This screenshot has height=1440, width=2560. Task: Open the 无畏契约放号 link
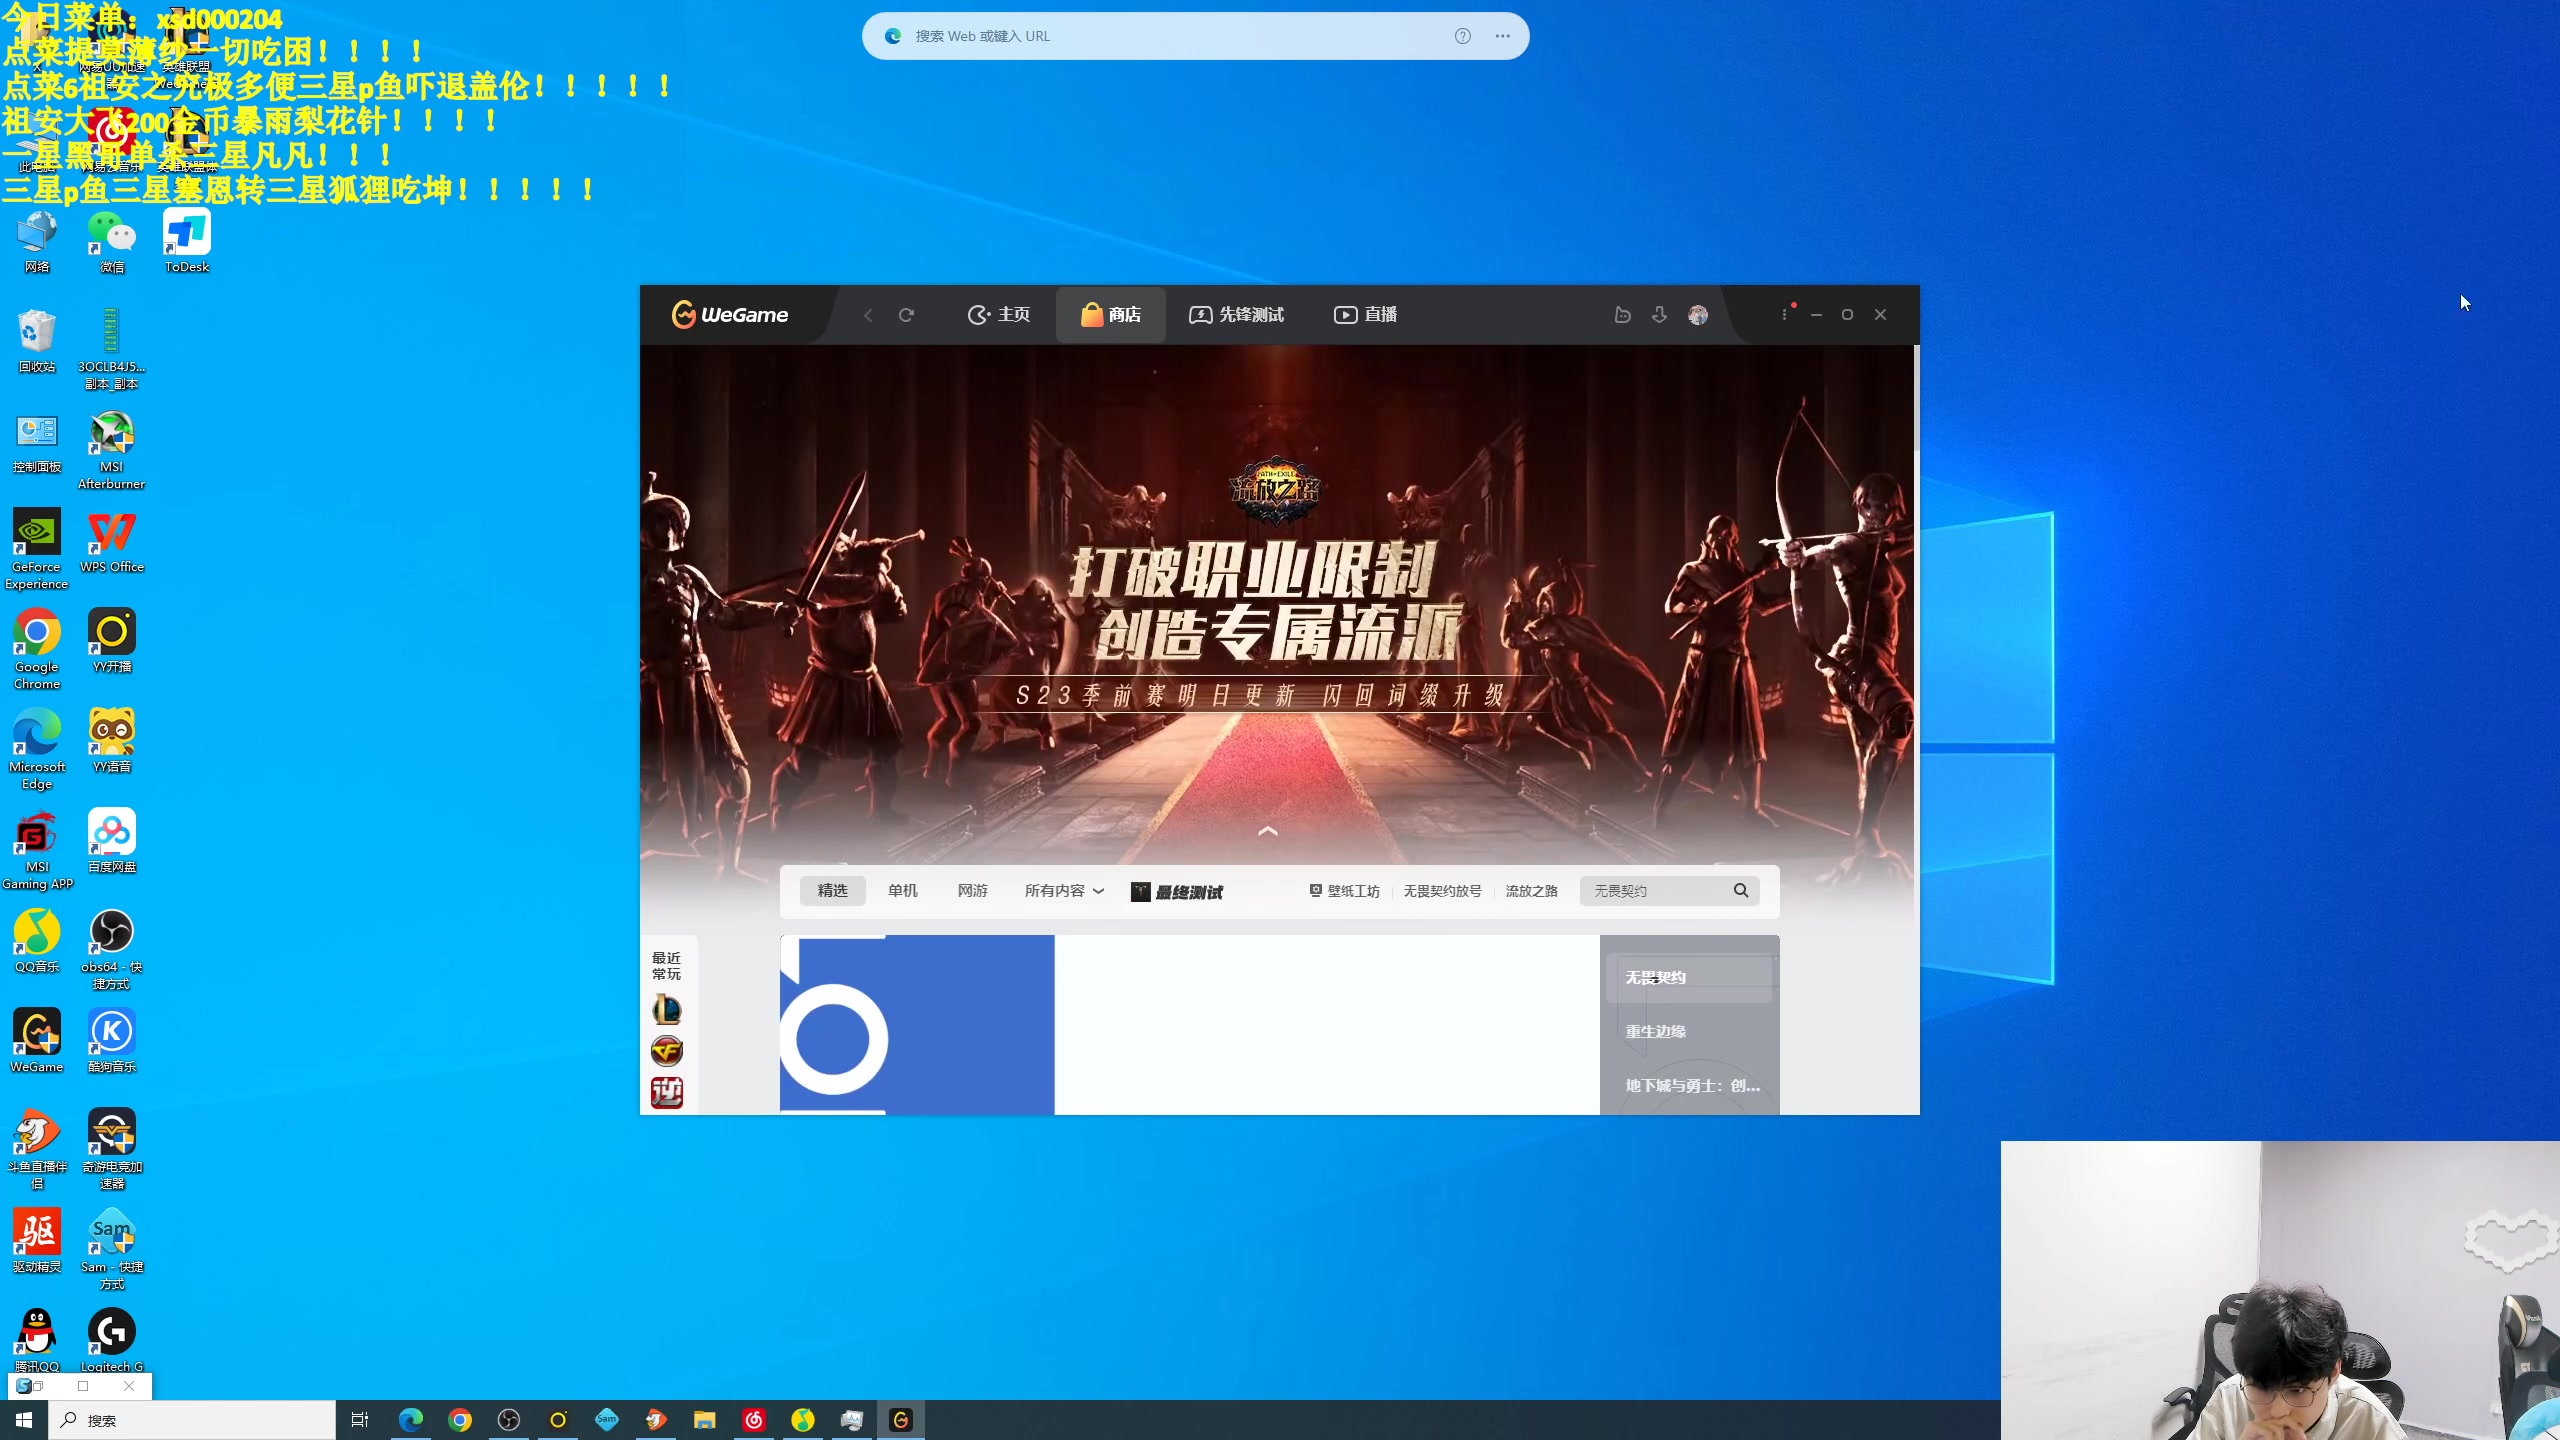click(1442, 890)
